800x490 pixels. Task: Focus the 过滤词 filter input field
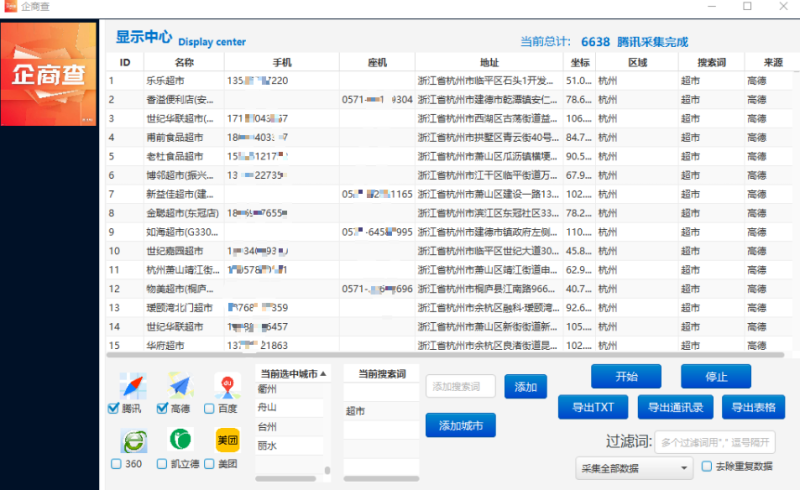[x=715, y=442]
